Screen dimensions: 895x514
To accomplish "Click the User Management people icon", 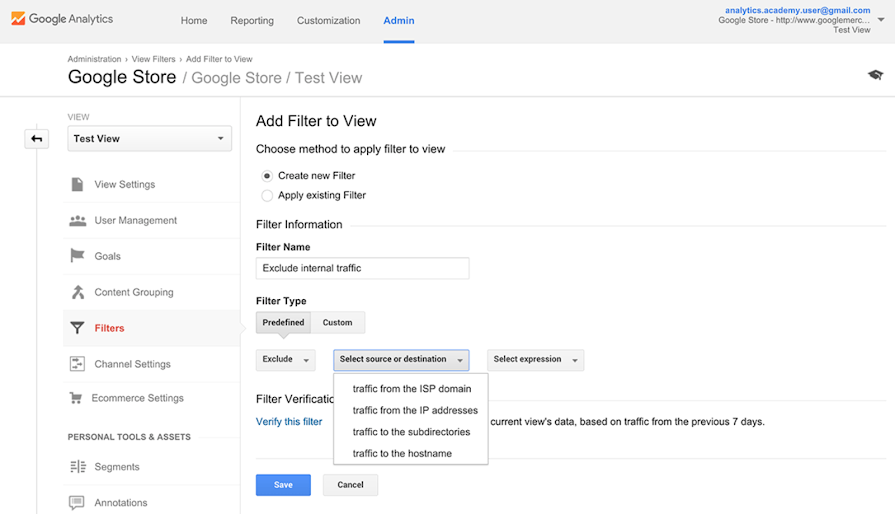I will point(77,220).
